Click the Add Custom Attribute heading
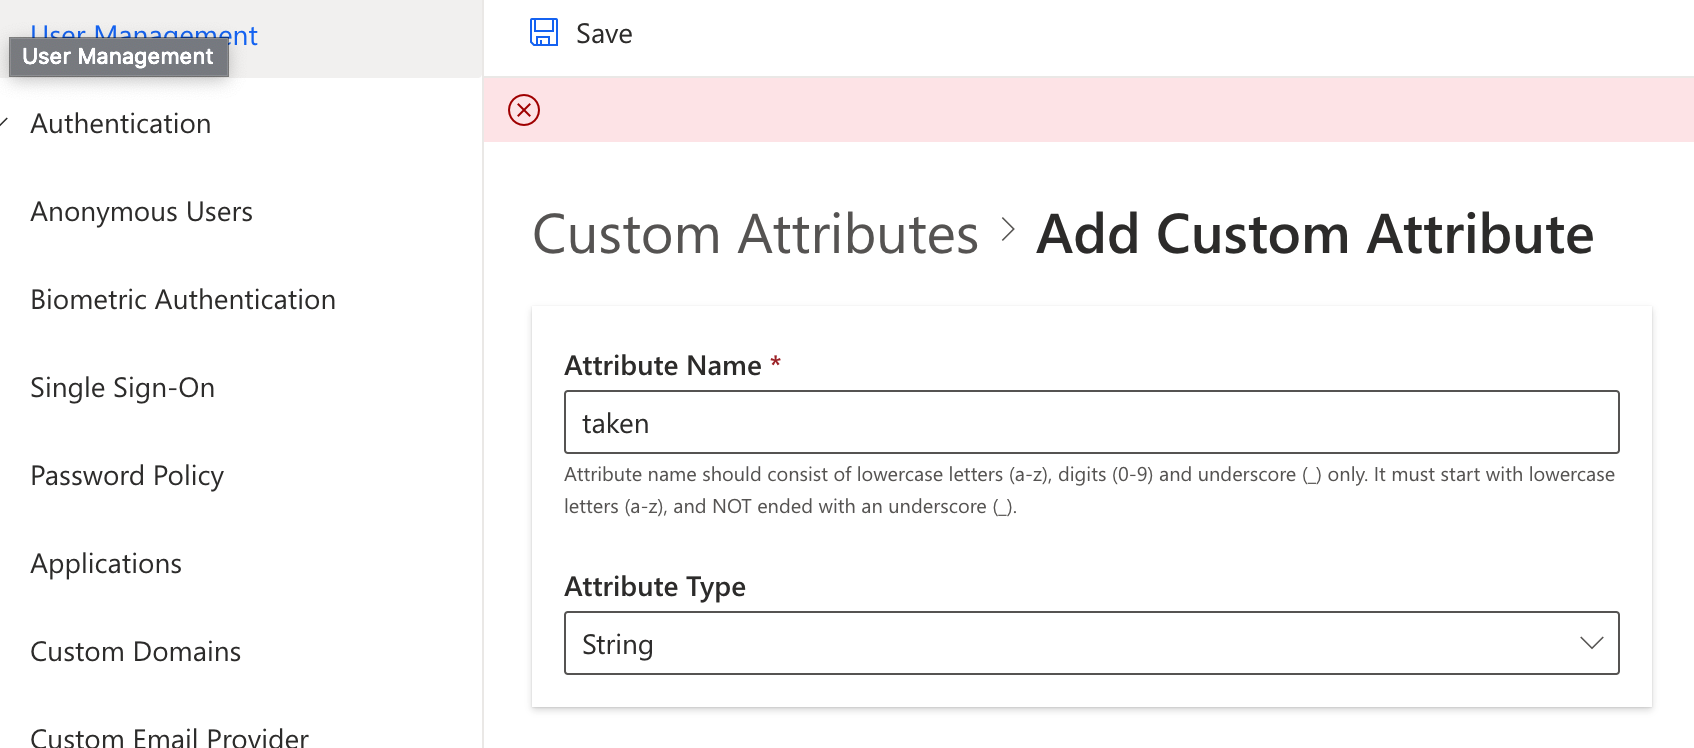The image size is (1694, 748). click(1315, 235)
